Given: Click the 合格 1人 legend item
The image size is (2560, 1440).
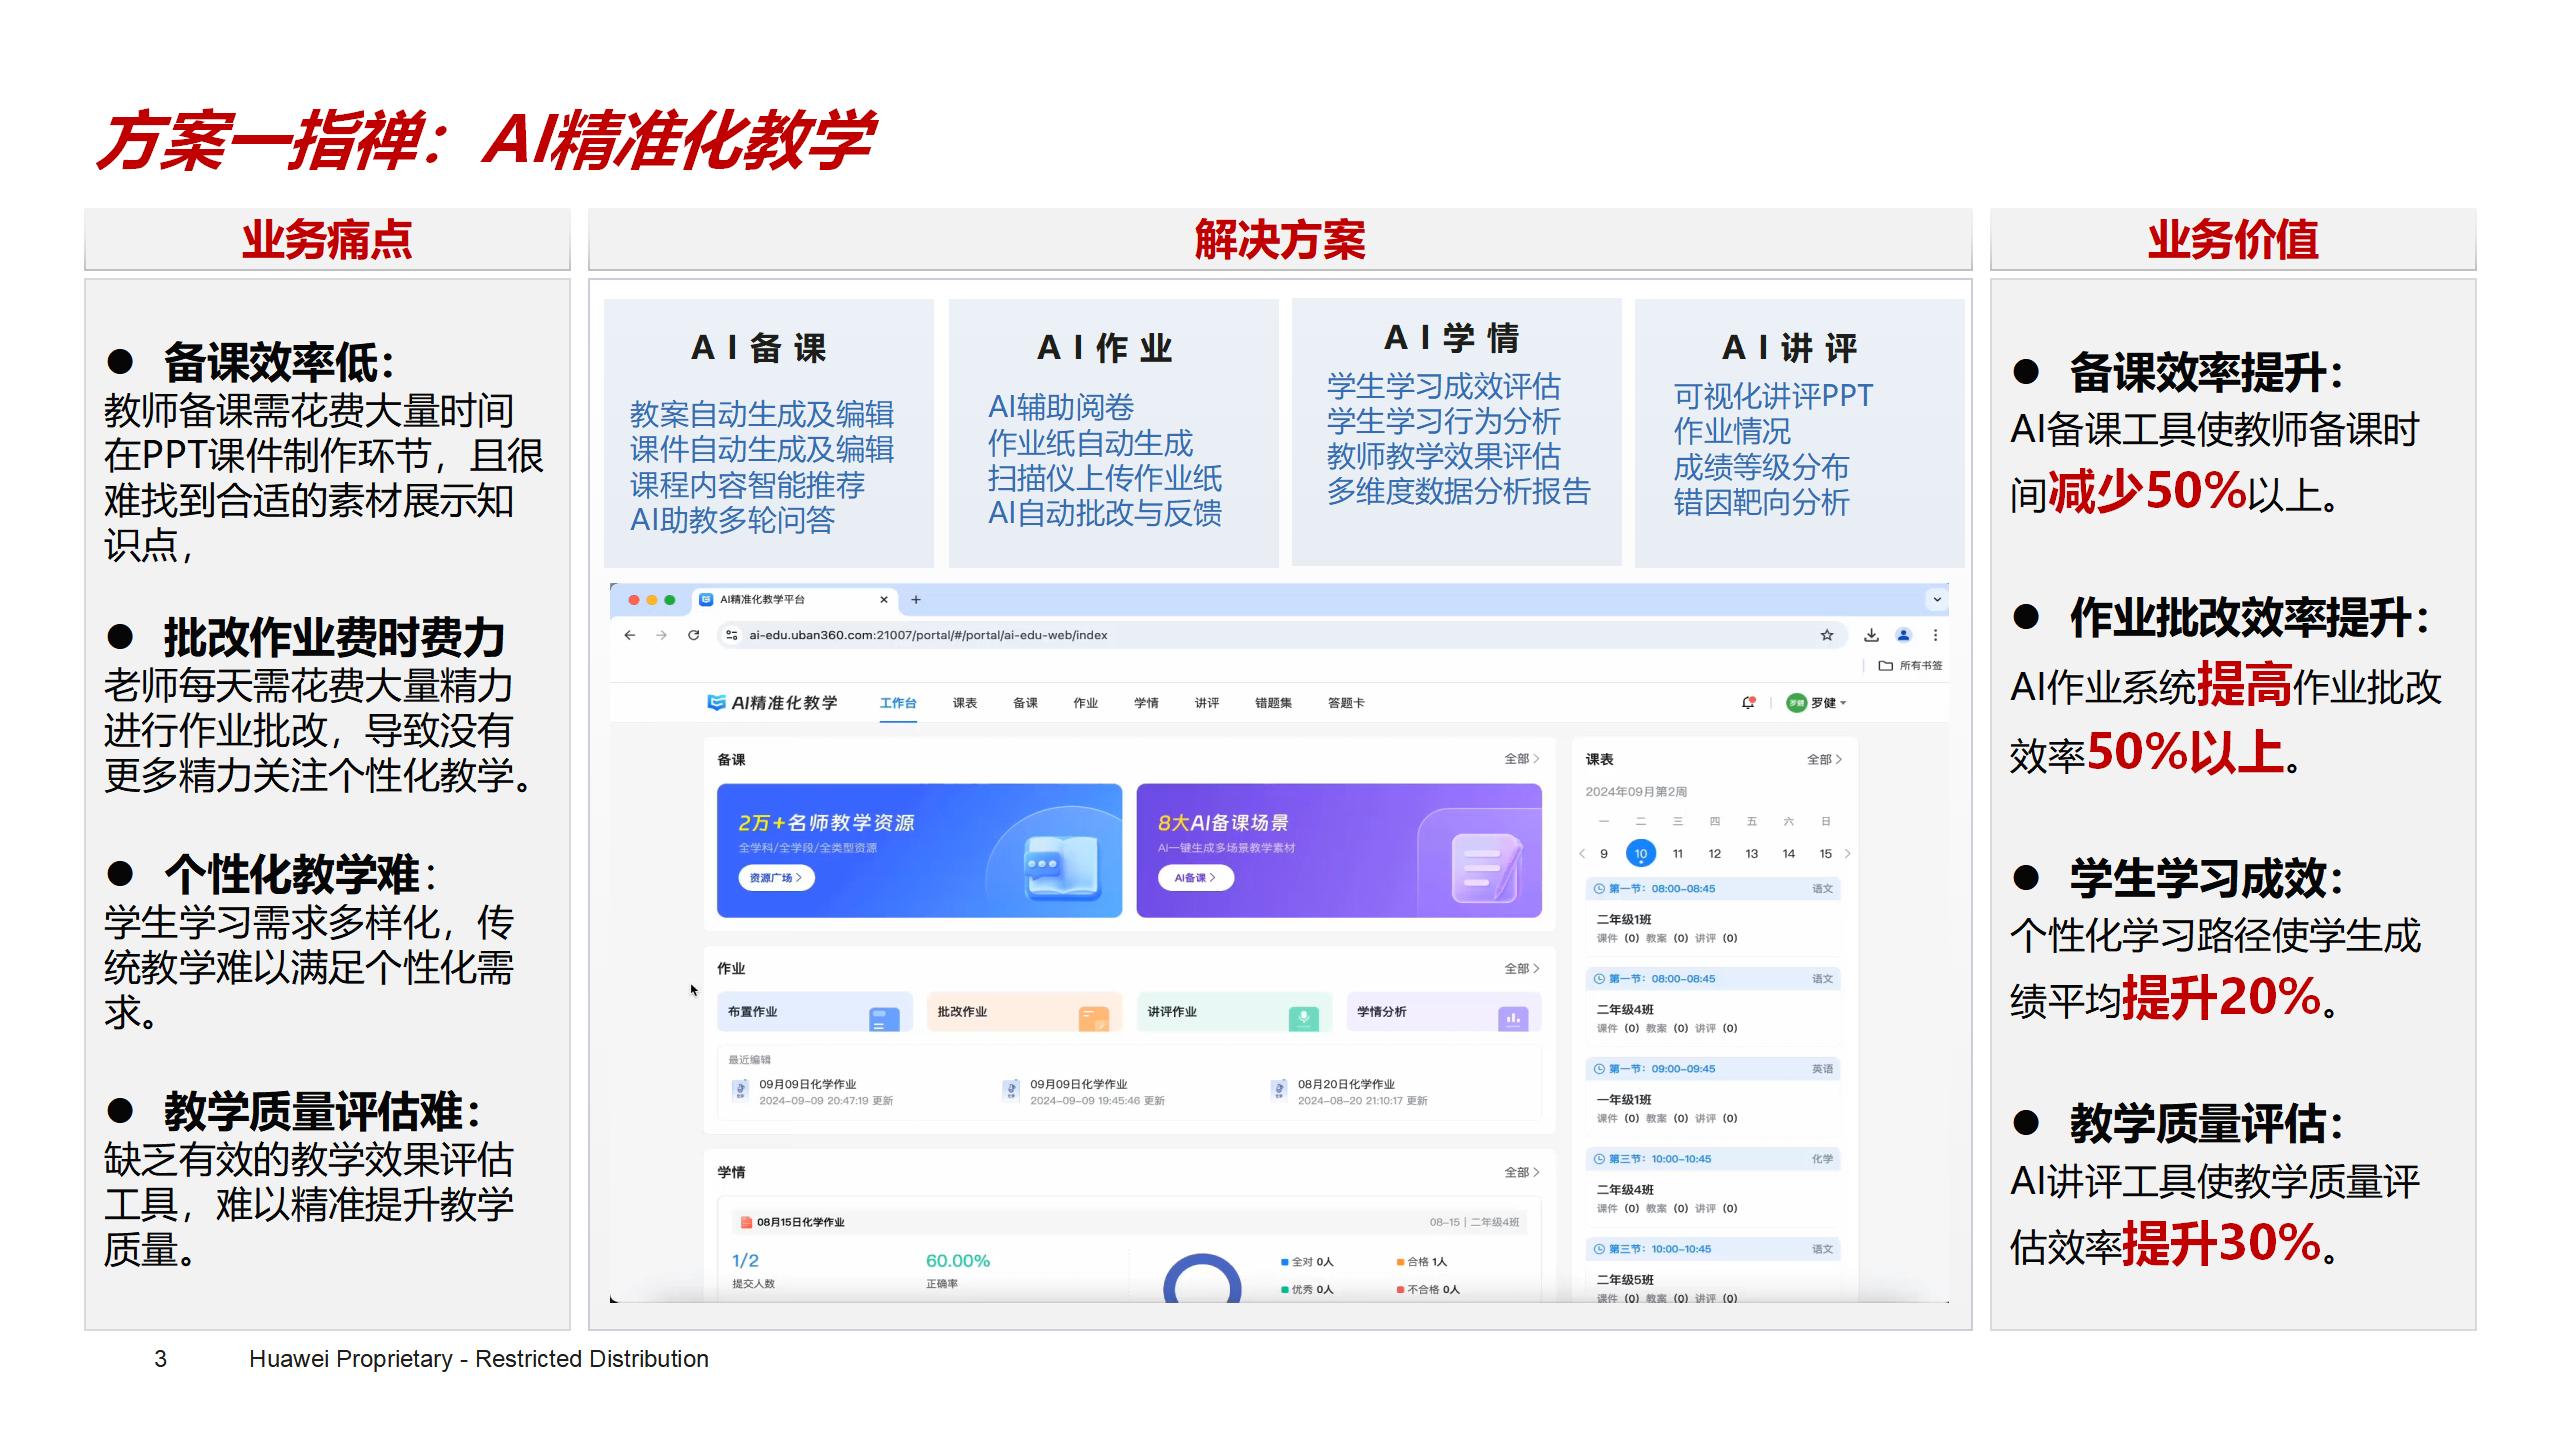Looking at the screenshot, I should 1422,1262.
